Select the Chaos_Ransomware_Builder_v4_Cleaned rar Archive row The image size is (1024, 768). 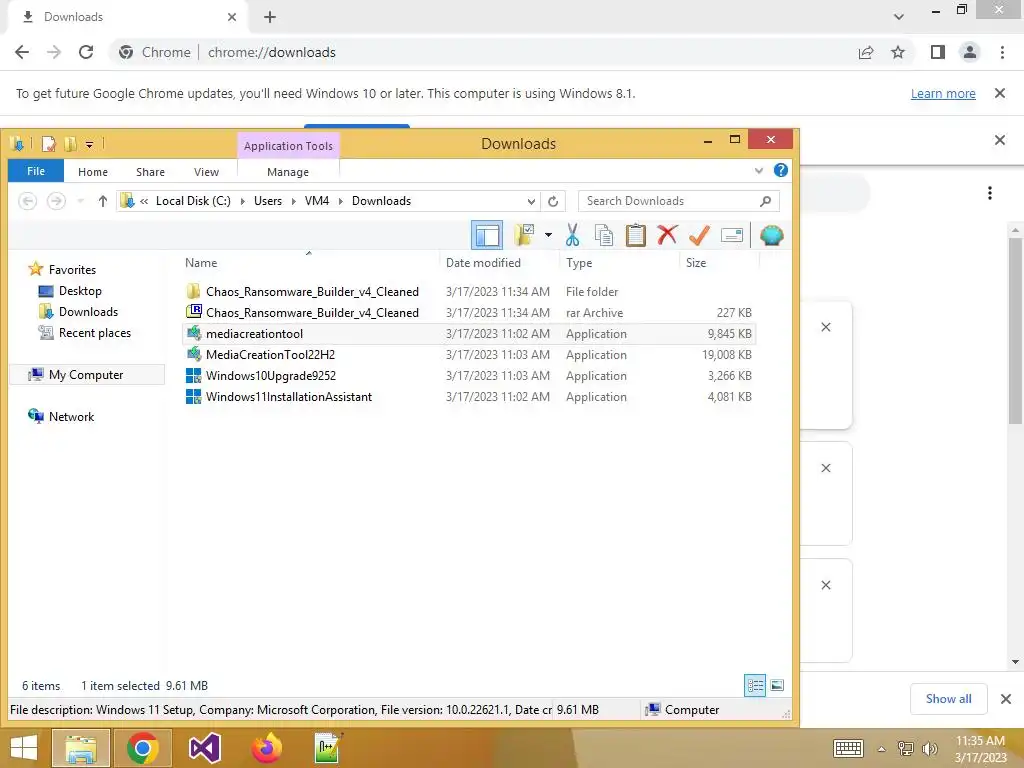[x=469, y=312]
